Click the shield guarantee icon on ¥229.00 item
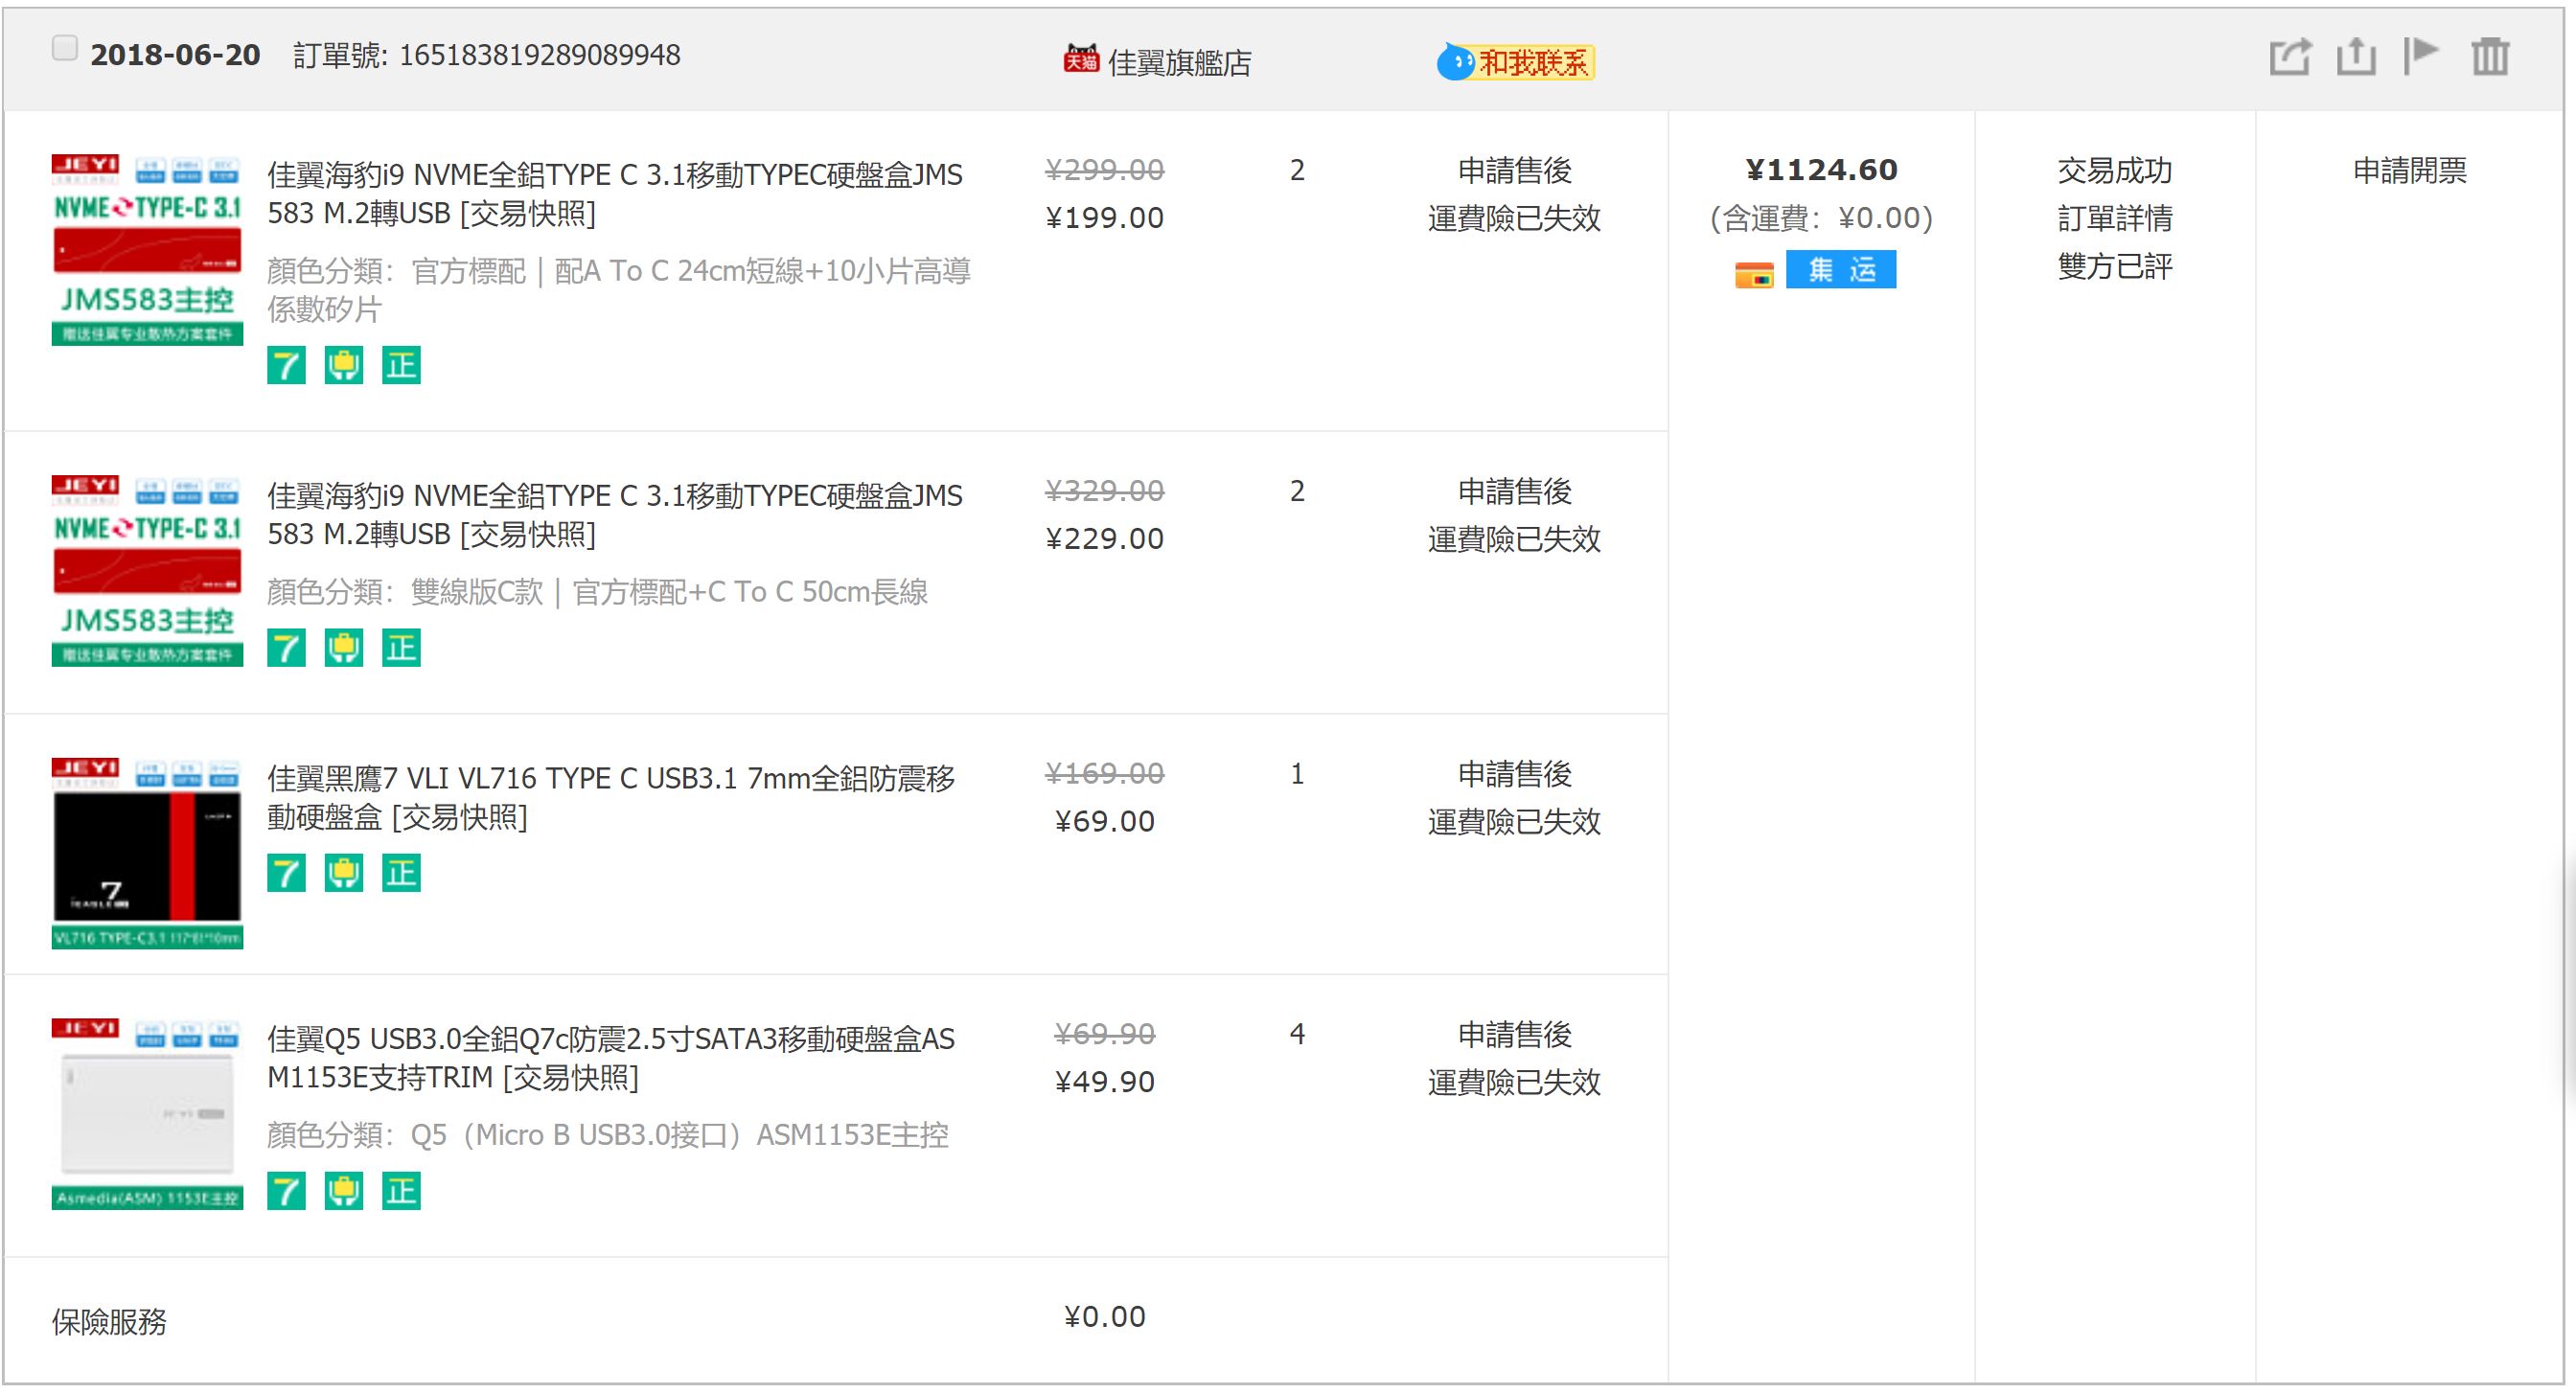 [344, 648]
